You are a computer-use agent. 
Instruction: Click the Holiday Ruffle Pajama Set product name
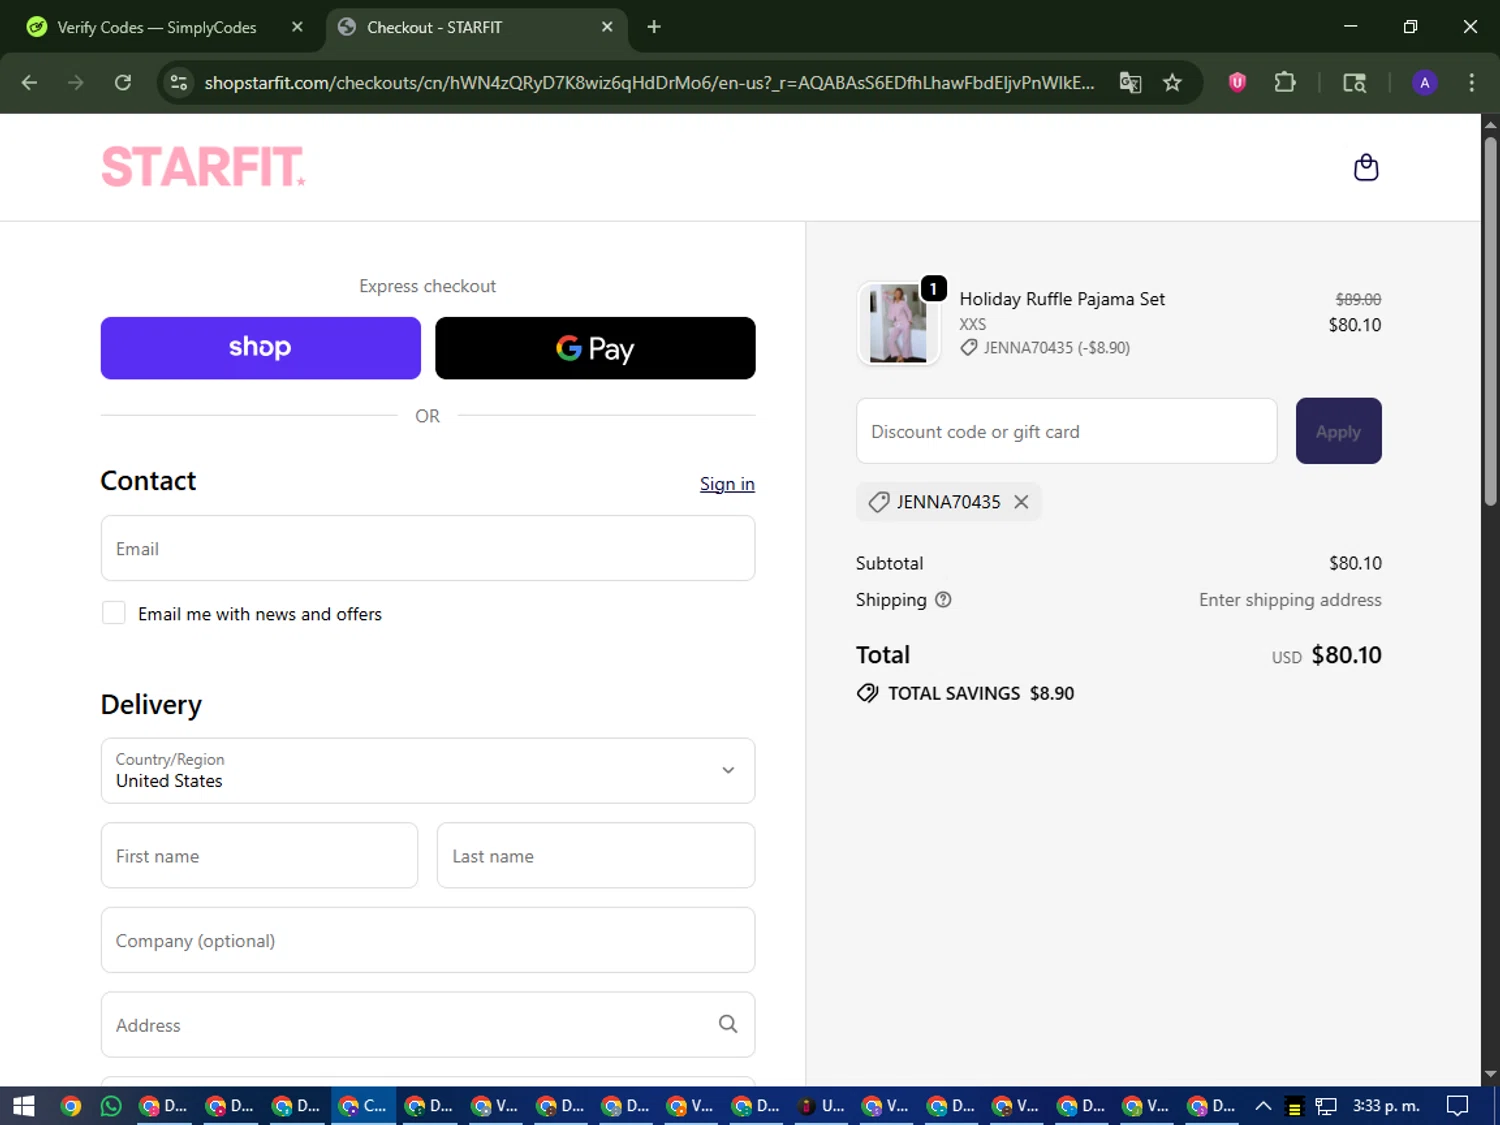point(1062,299)
